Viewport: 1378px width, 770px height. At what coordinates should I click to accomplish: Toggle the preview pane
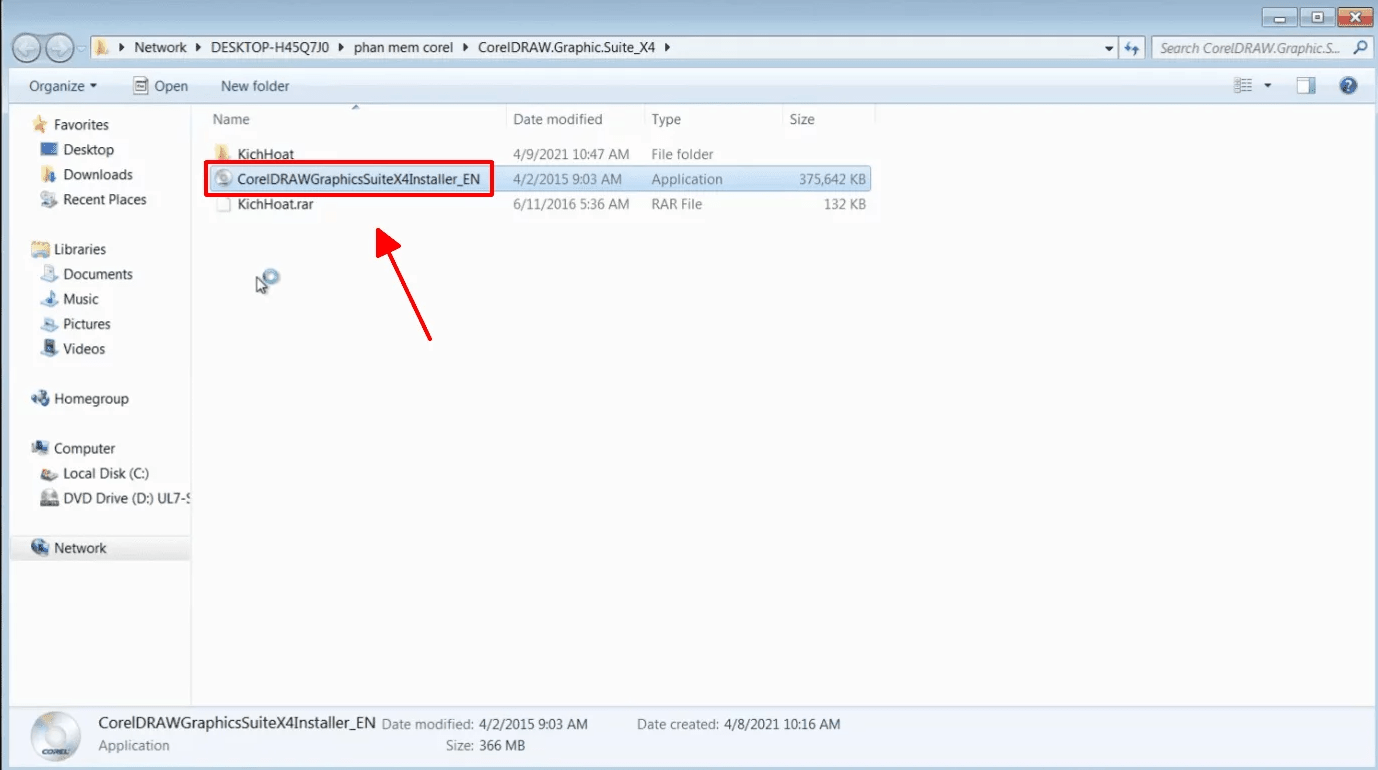coord(1306,86)
